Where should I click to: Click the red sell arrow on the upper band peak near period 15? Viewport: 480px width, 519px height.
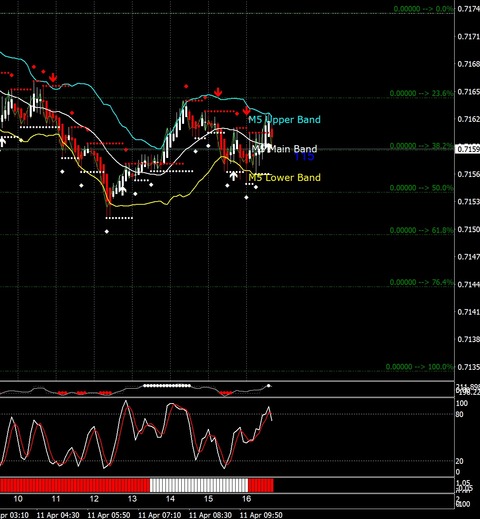[x=218, y=92]
